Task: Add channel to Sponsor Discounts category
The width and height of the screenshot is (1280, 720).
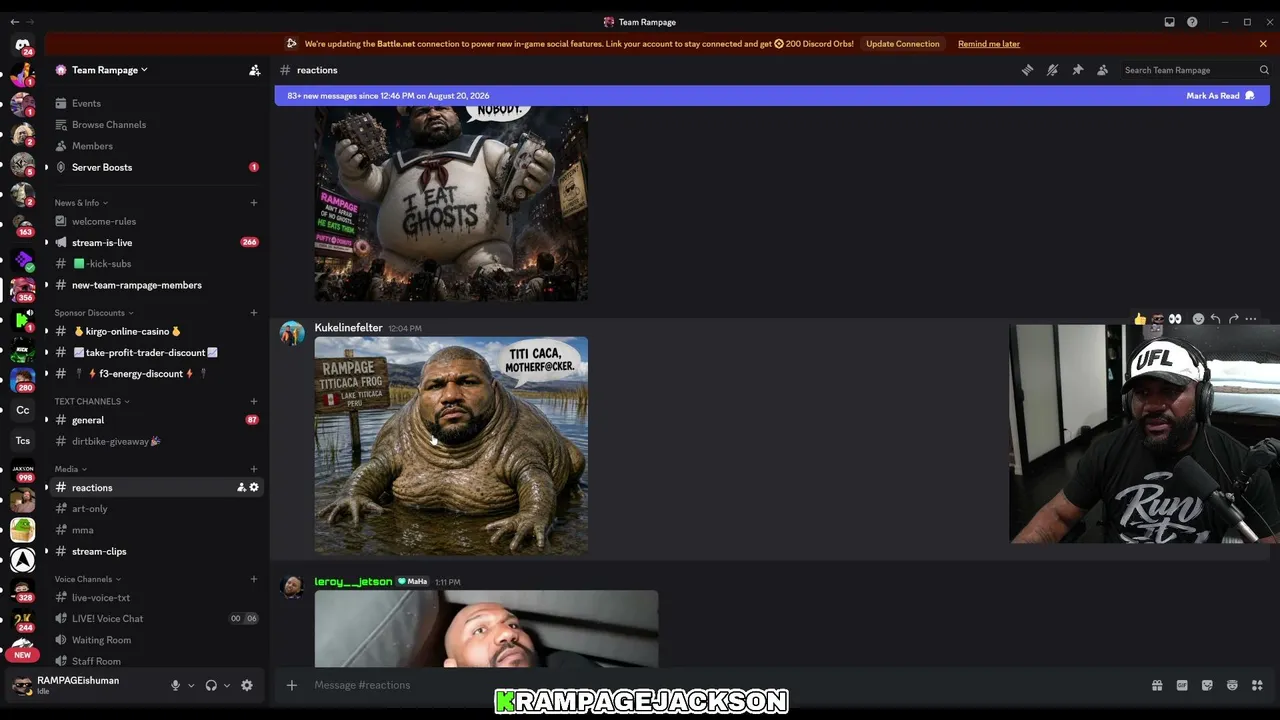Action: coord(254,313)
